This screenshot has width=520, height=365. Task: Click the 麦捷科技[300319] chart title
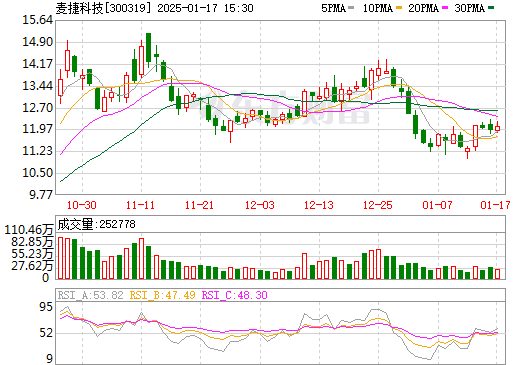(x=103, y=8)
